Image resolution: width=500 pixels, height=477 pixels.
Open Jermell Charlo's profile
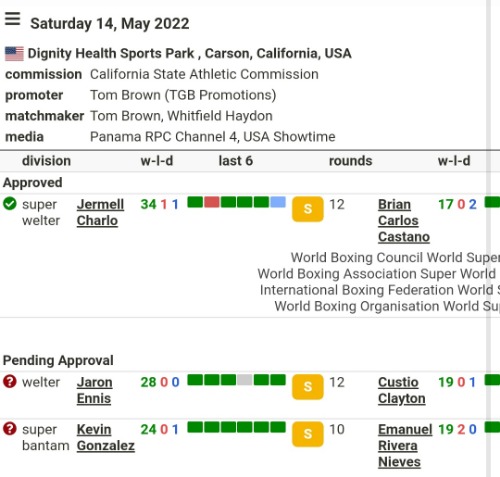[100, 212]
